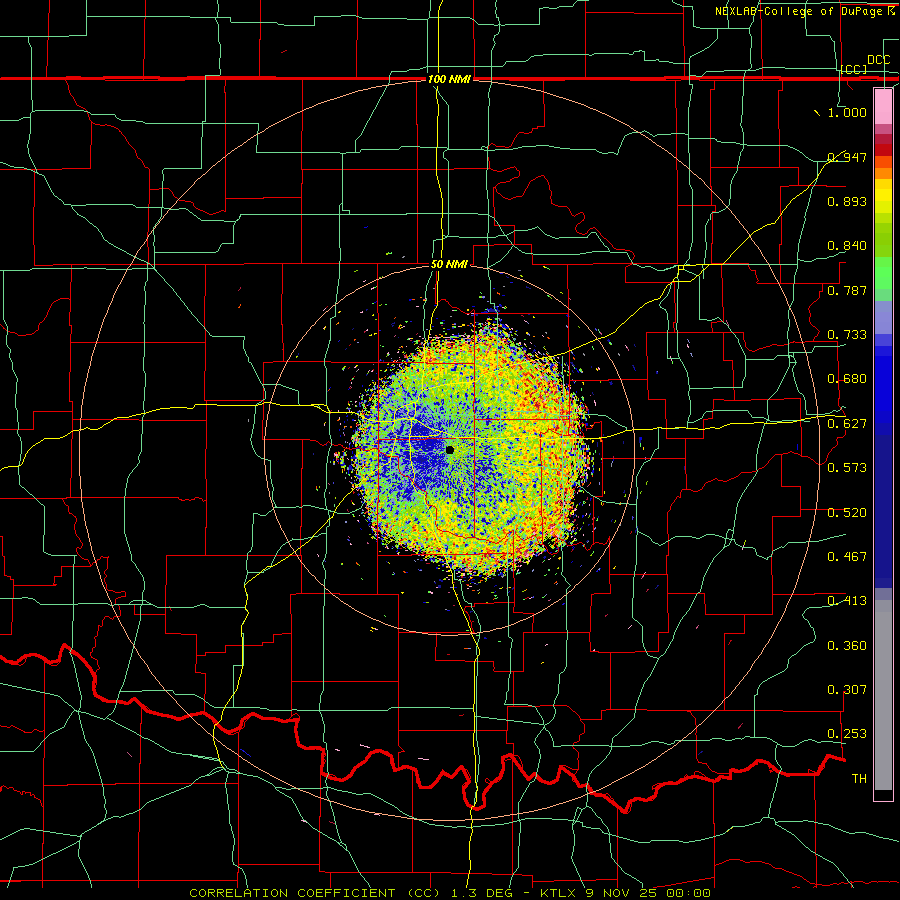Select the 0.360 scale value
The image size is (900, 900).
coord(847,646)
